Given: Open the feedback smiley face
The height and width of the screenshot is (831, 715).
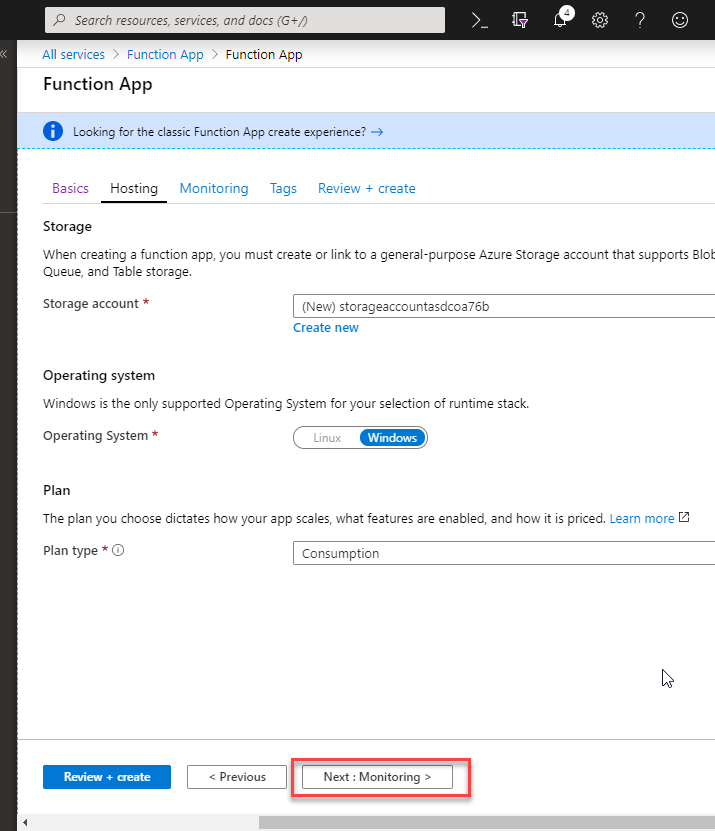Looking at the screenshot, I should coord(679,21).
